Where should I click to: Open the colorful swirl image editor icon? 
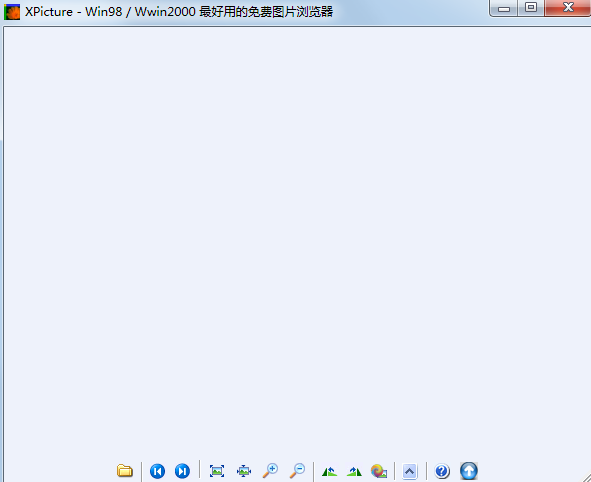(379, 471)
